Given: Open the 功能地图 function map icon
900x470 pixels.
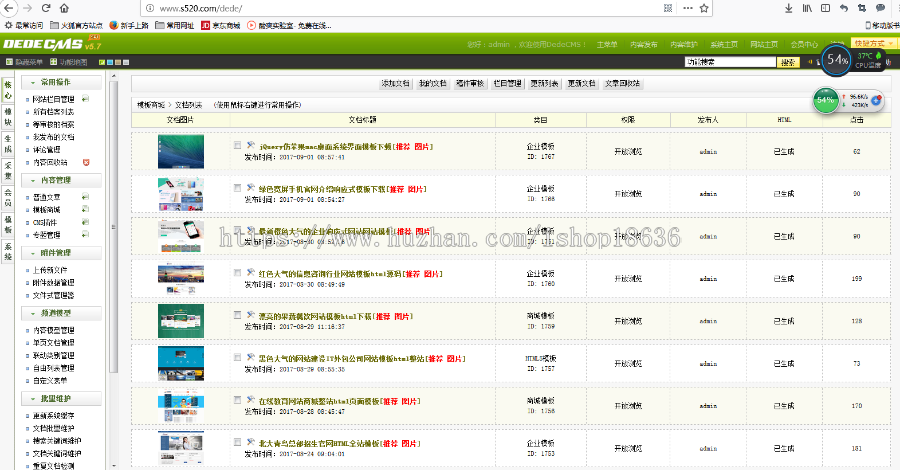Looking at the screenshot, I should coord(53,62).
